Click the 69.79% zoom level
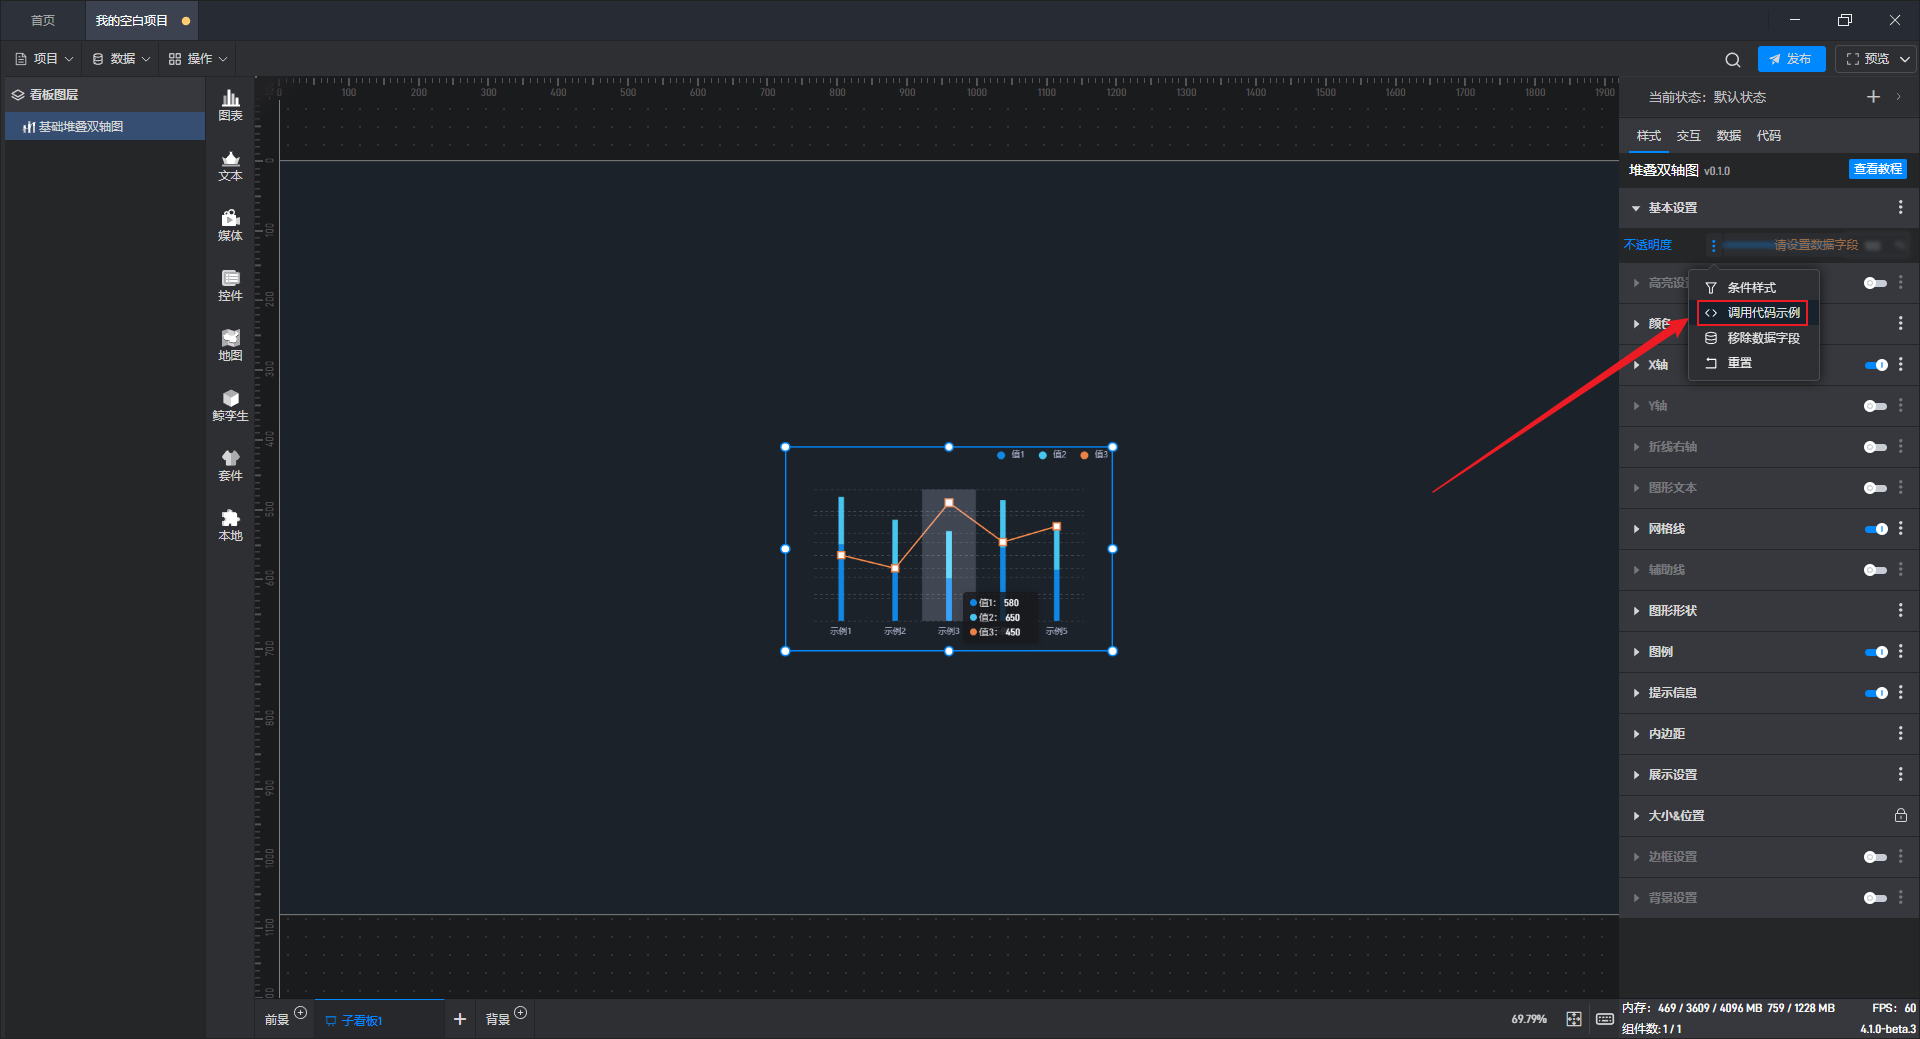The height and width of the screenshot is (1039, 1920). coord(1528,1019)
